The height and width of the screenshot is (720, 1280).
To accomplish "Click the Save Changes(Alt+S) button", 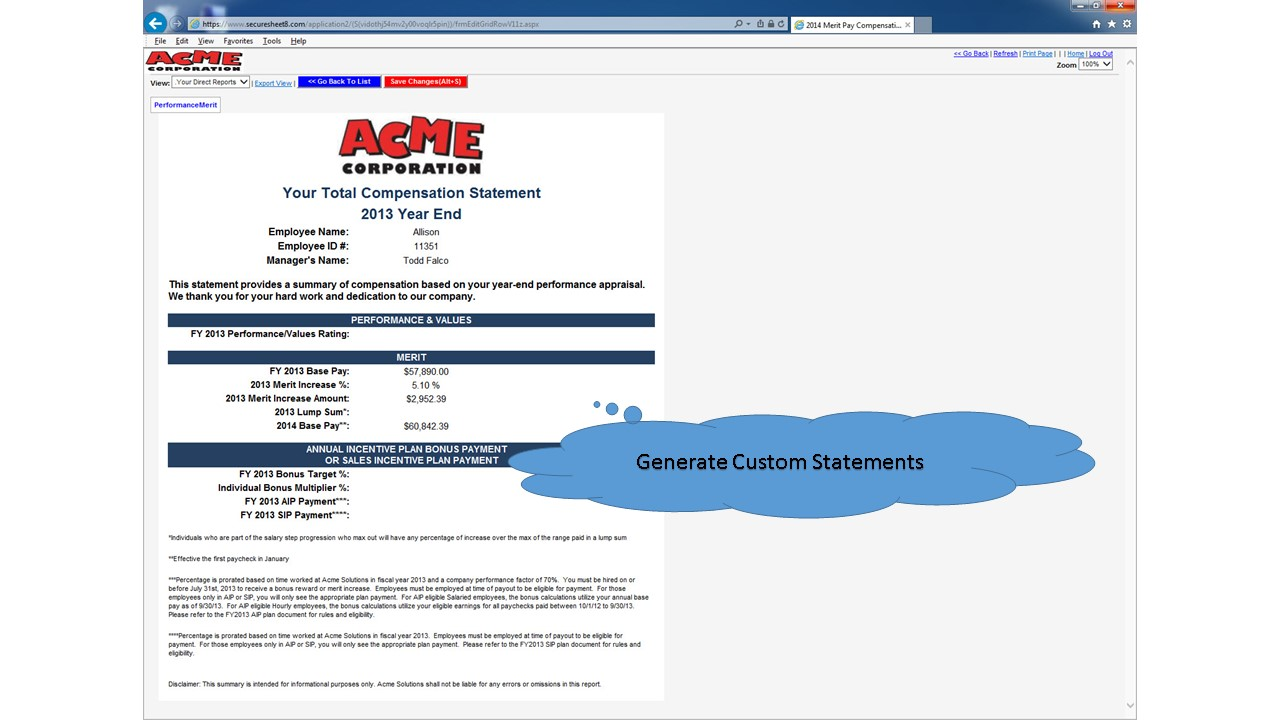I will click(x=426, y=82).
